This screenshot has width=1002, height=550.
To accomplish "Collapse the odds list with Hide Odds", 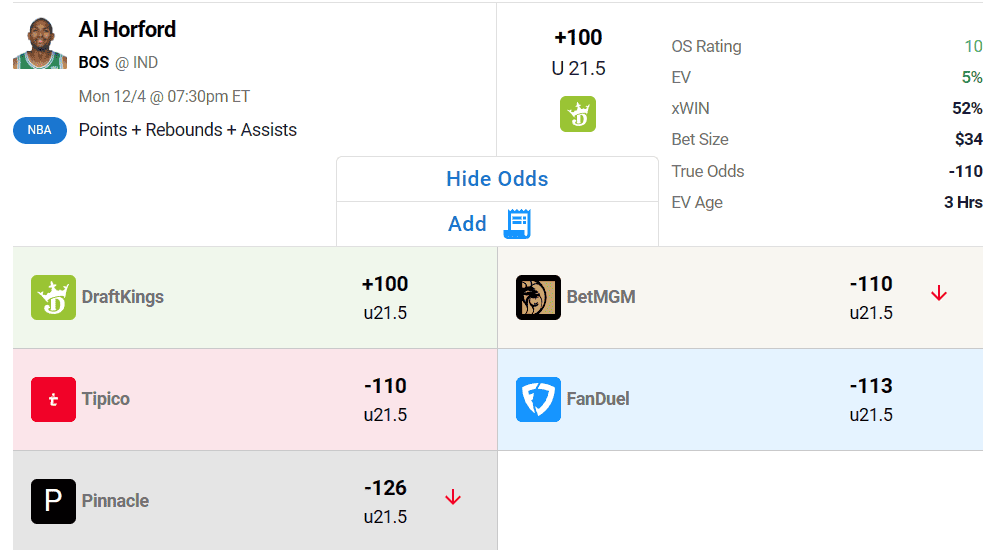I will (x=497, y=179).
